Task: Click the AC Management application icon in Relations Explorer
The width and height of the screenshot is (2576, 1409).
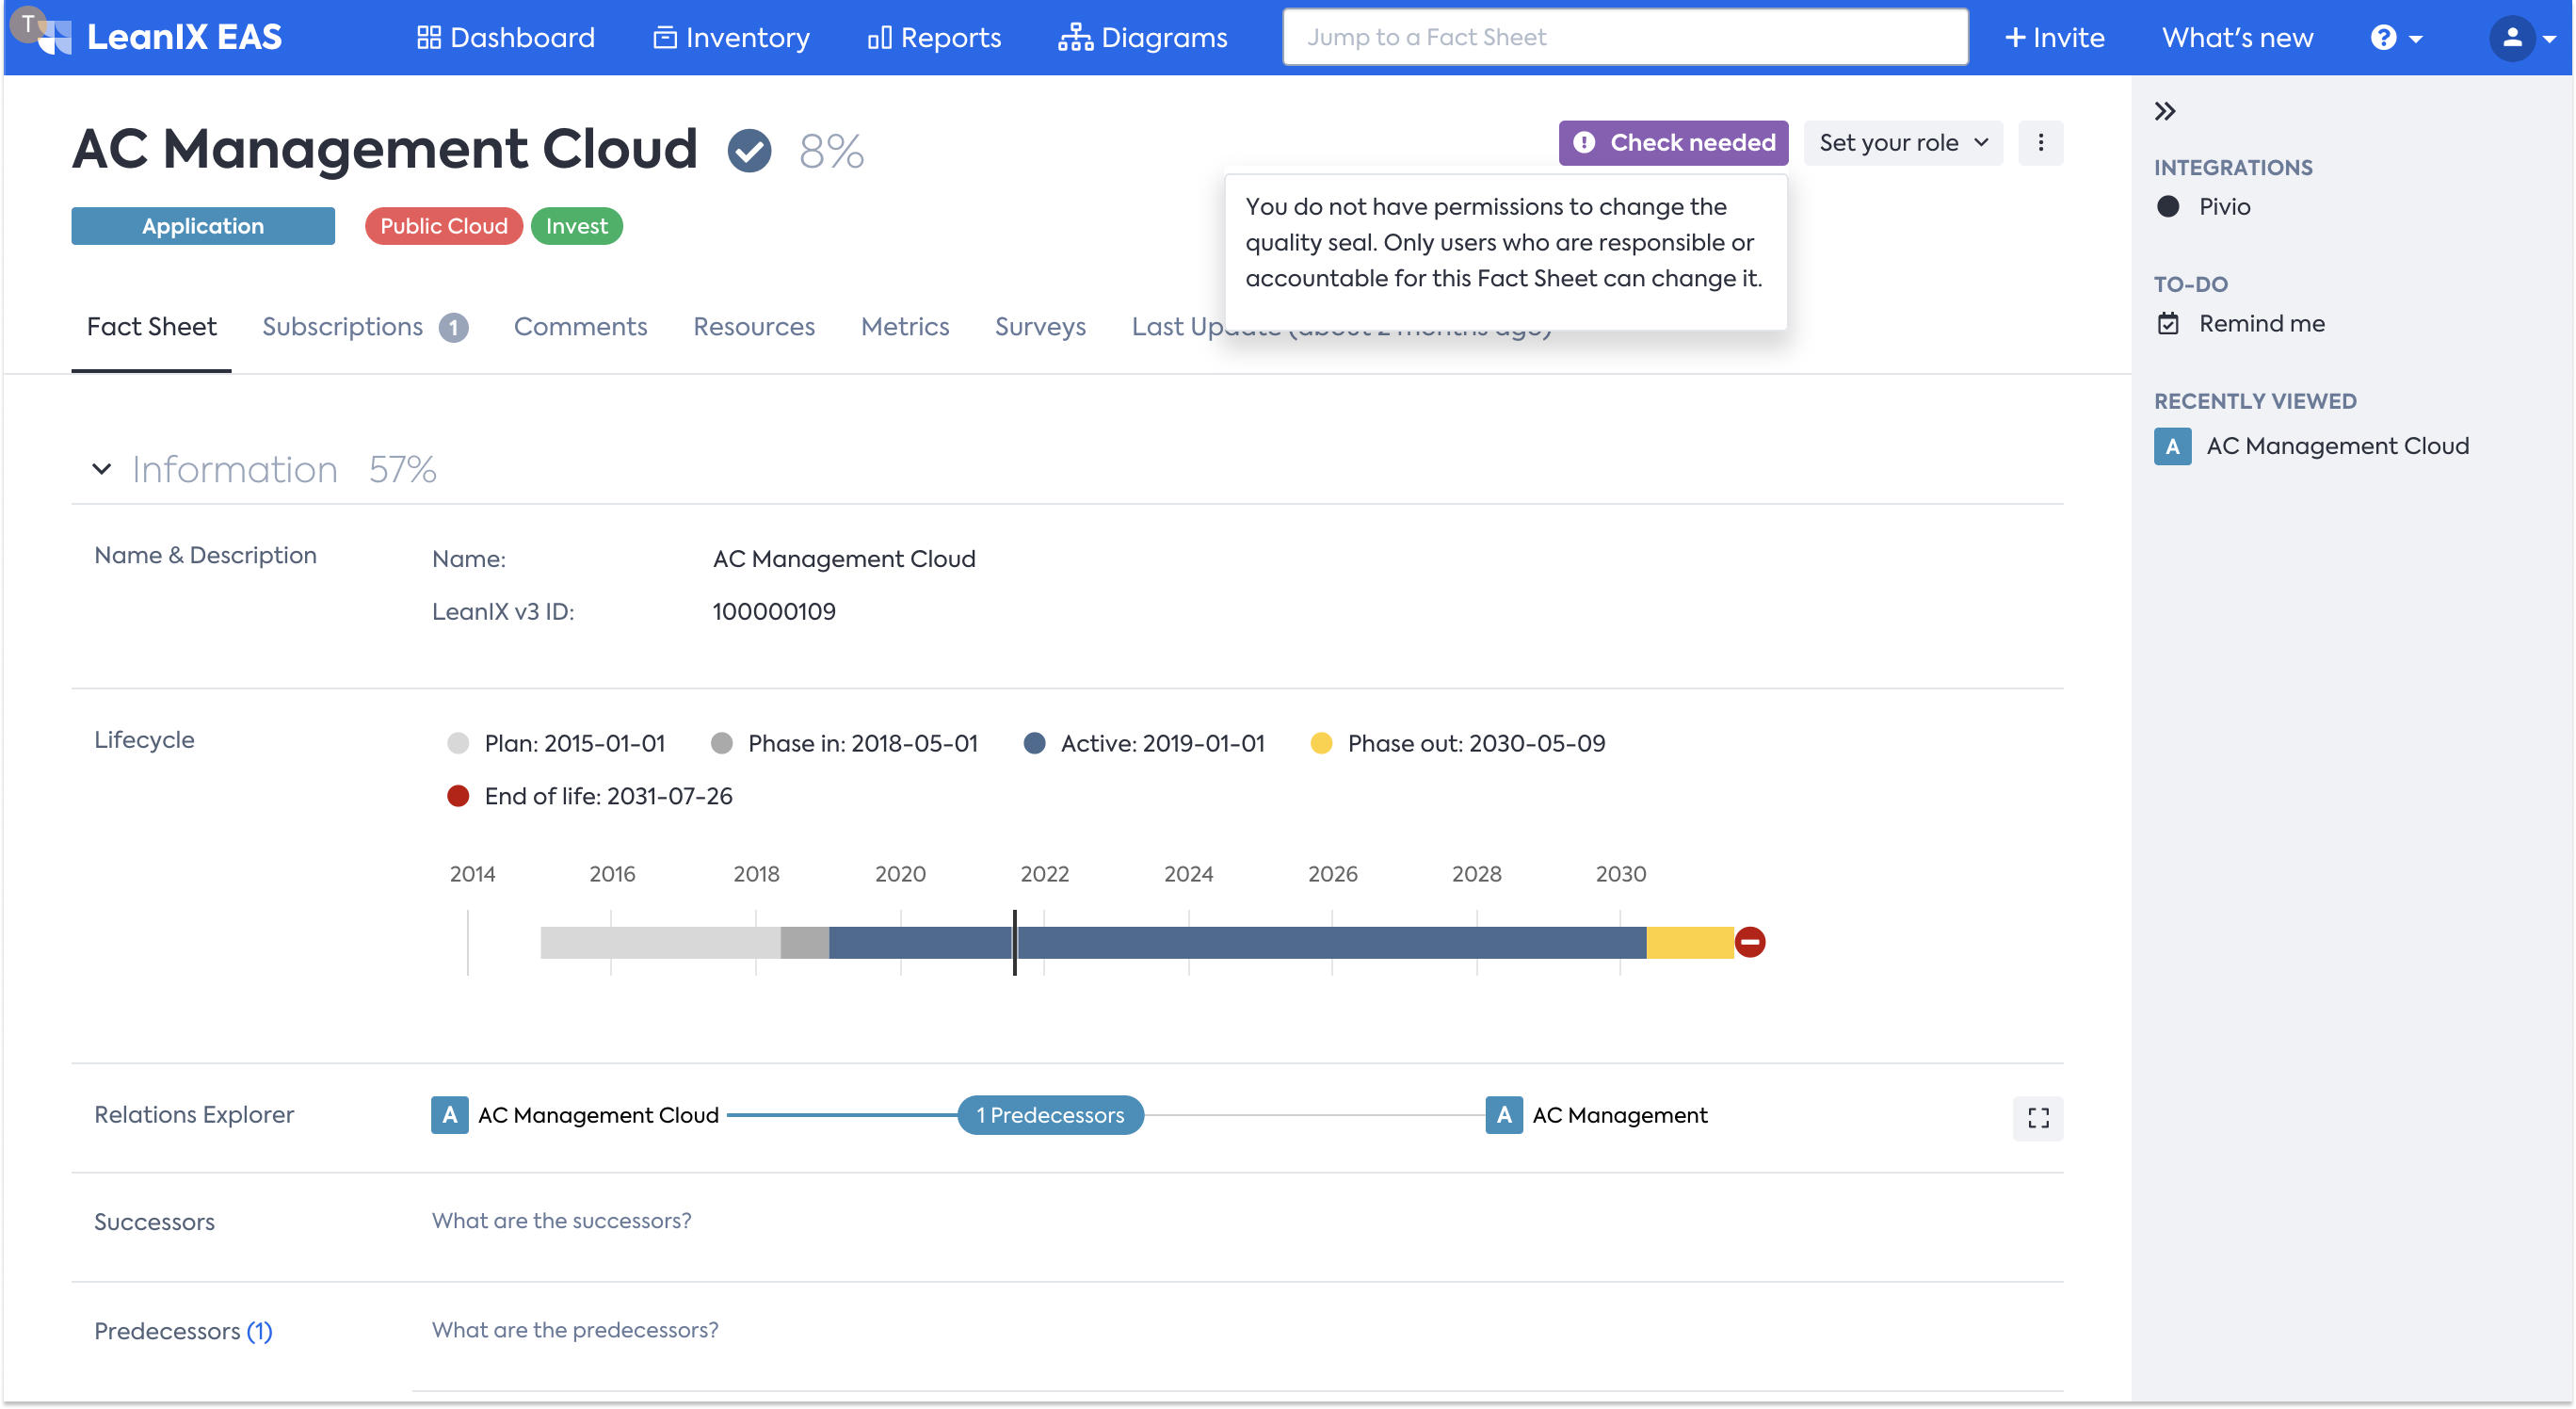Action: click(x=1503, y=1115)
